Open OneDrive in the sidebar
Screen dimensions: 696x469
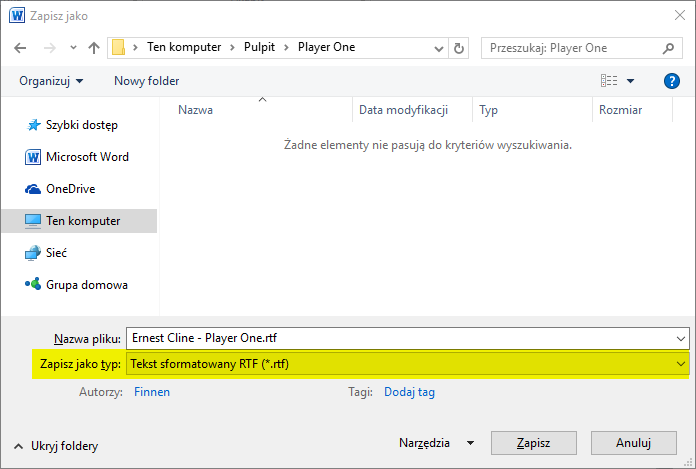[71, 189]
